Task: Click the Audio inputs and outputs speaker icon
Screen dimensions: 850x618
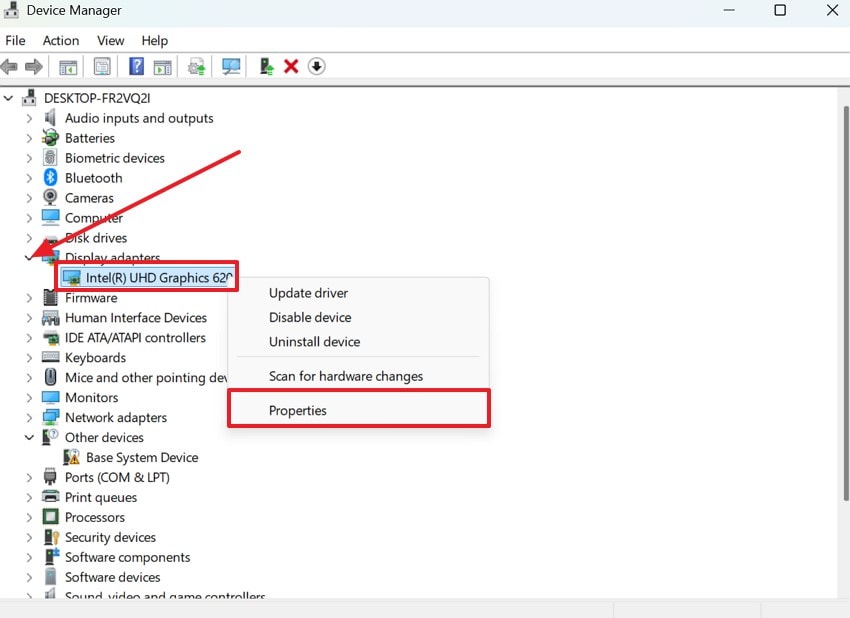Action: 50,118
